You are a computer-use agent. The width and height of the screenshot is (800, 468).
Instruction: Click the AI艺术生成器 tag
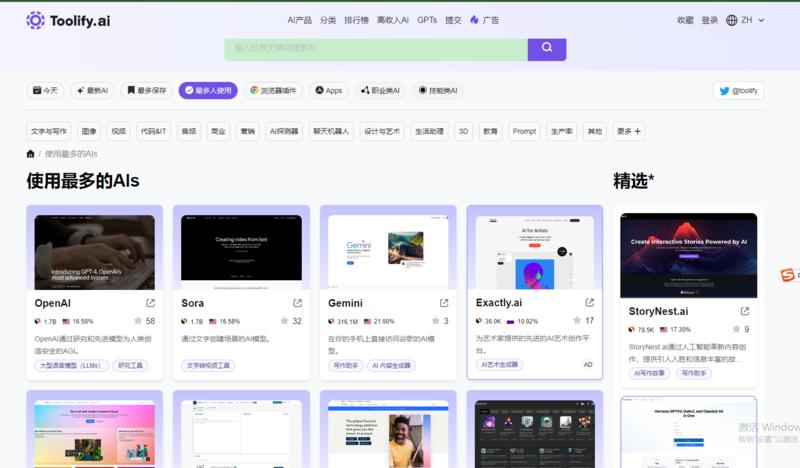point(499,364)
